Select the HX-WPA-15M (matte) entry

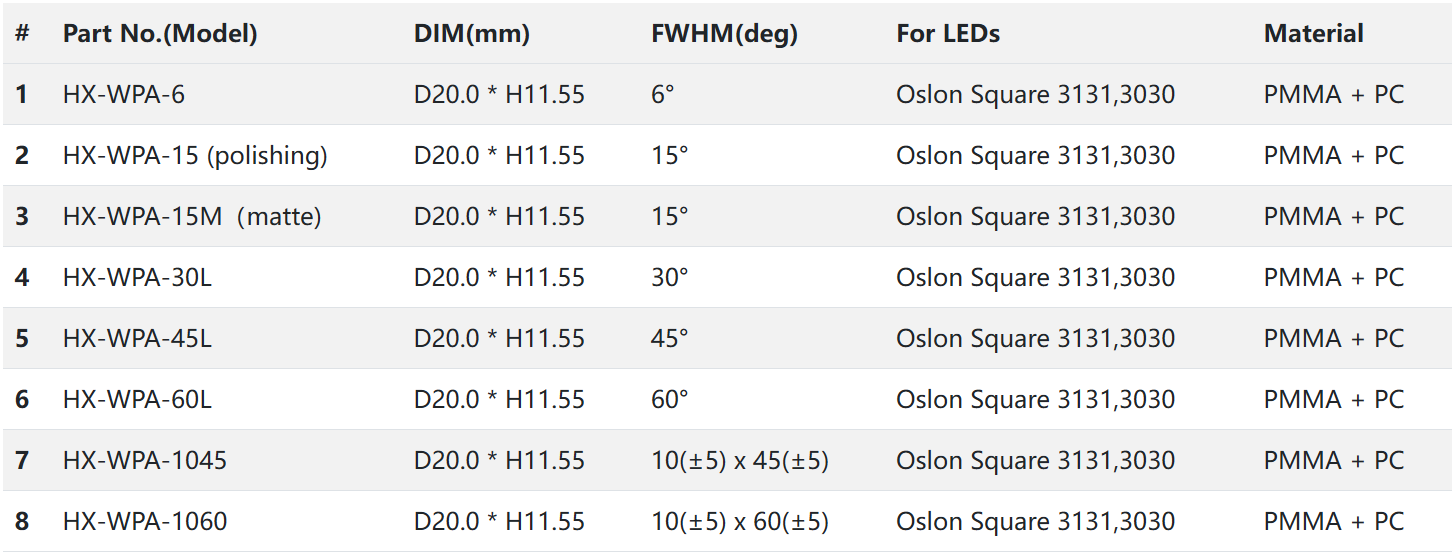click(192, 217)
